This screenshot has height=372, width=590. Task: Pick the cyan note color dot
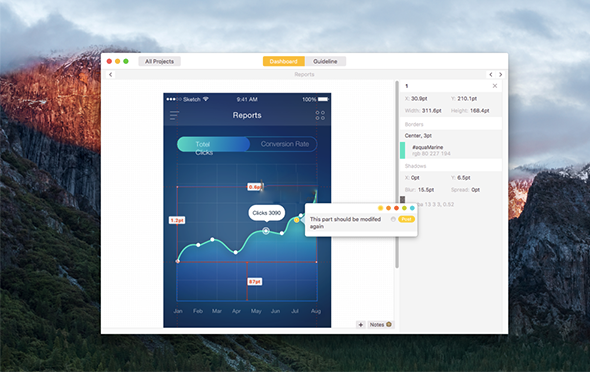coord(412,208)
